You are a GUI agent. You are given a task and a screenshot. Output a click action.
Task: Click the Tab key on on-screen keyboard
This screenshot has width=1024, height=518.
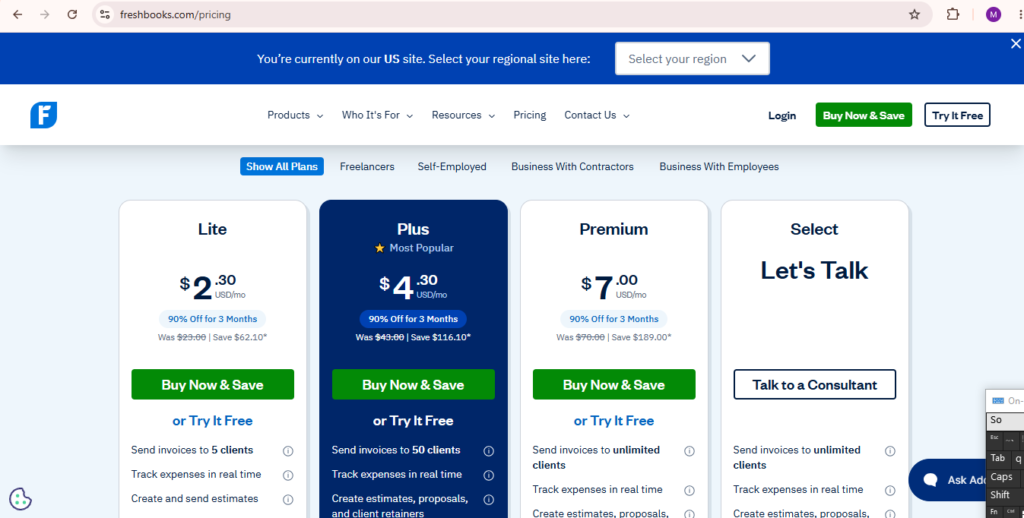tap(998, 459)
